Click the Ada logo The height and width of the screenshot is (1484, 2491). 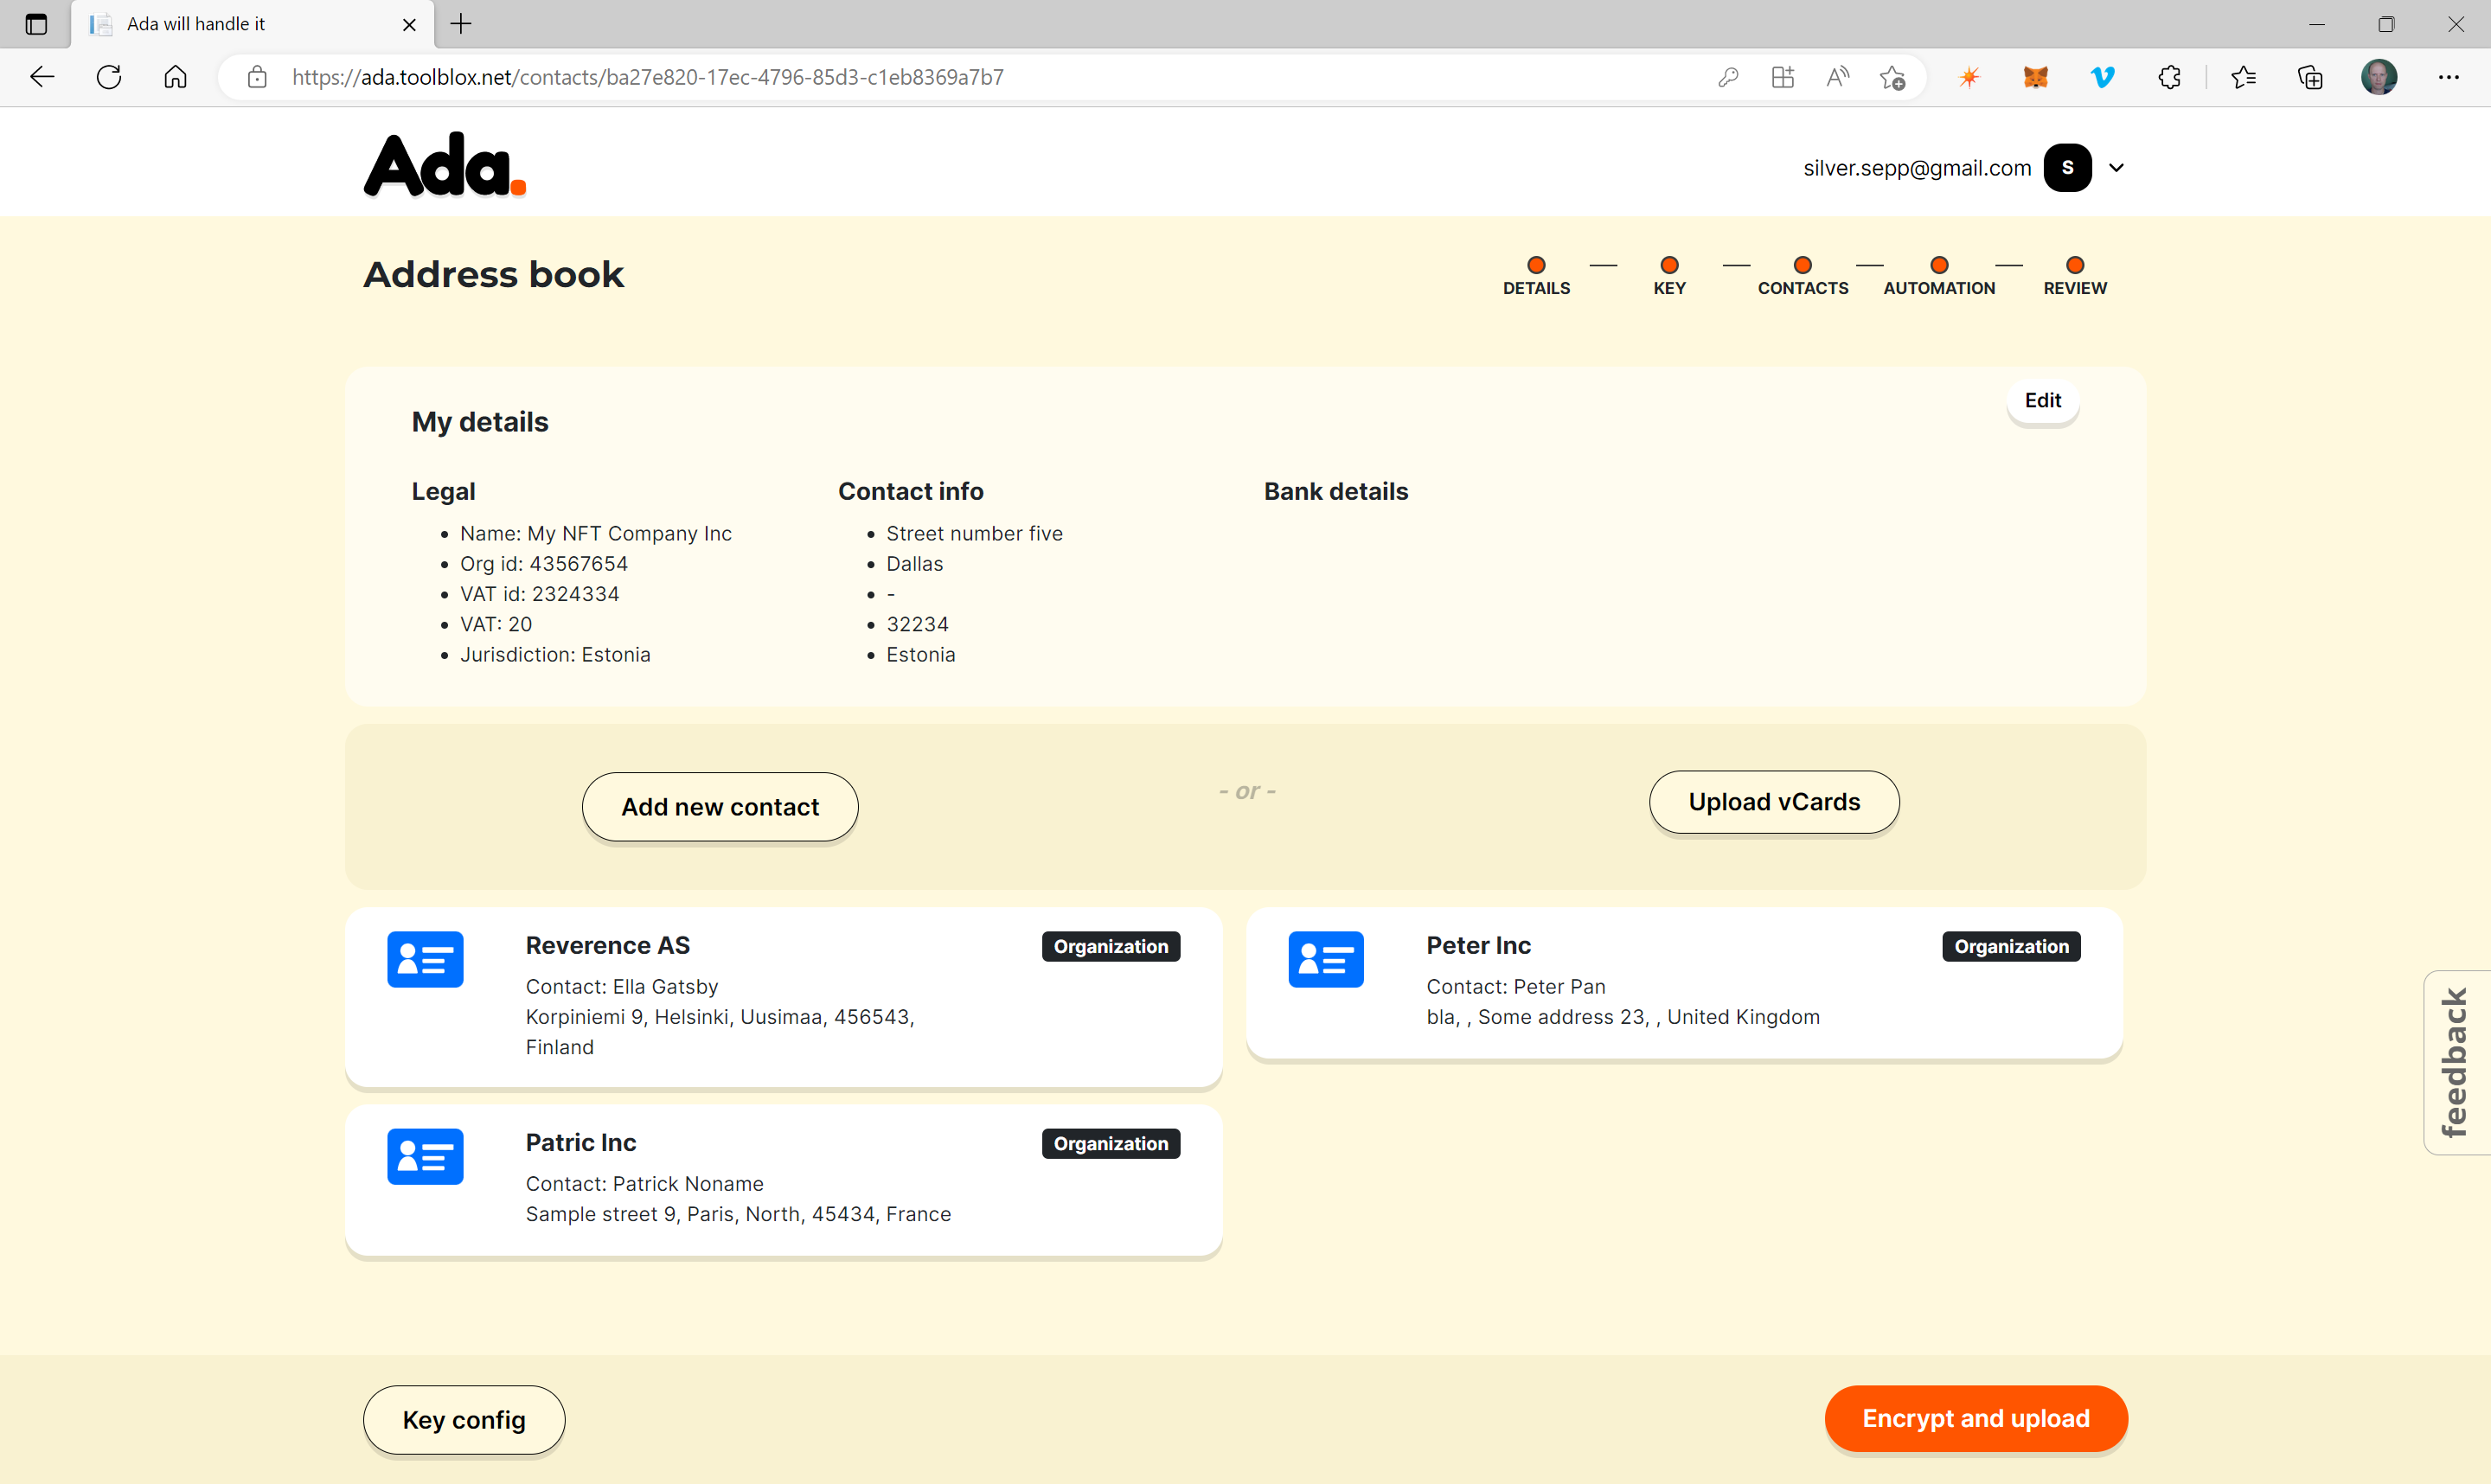tap(445, 166)
